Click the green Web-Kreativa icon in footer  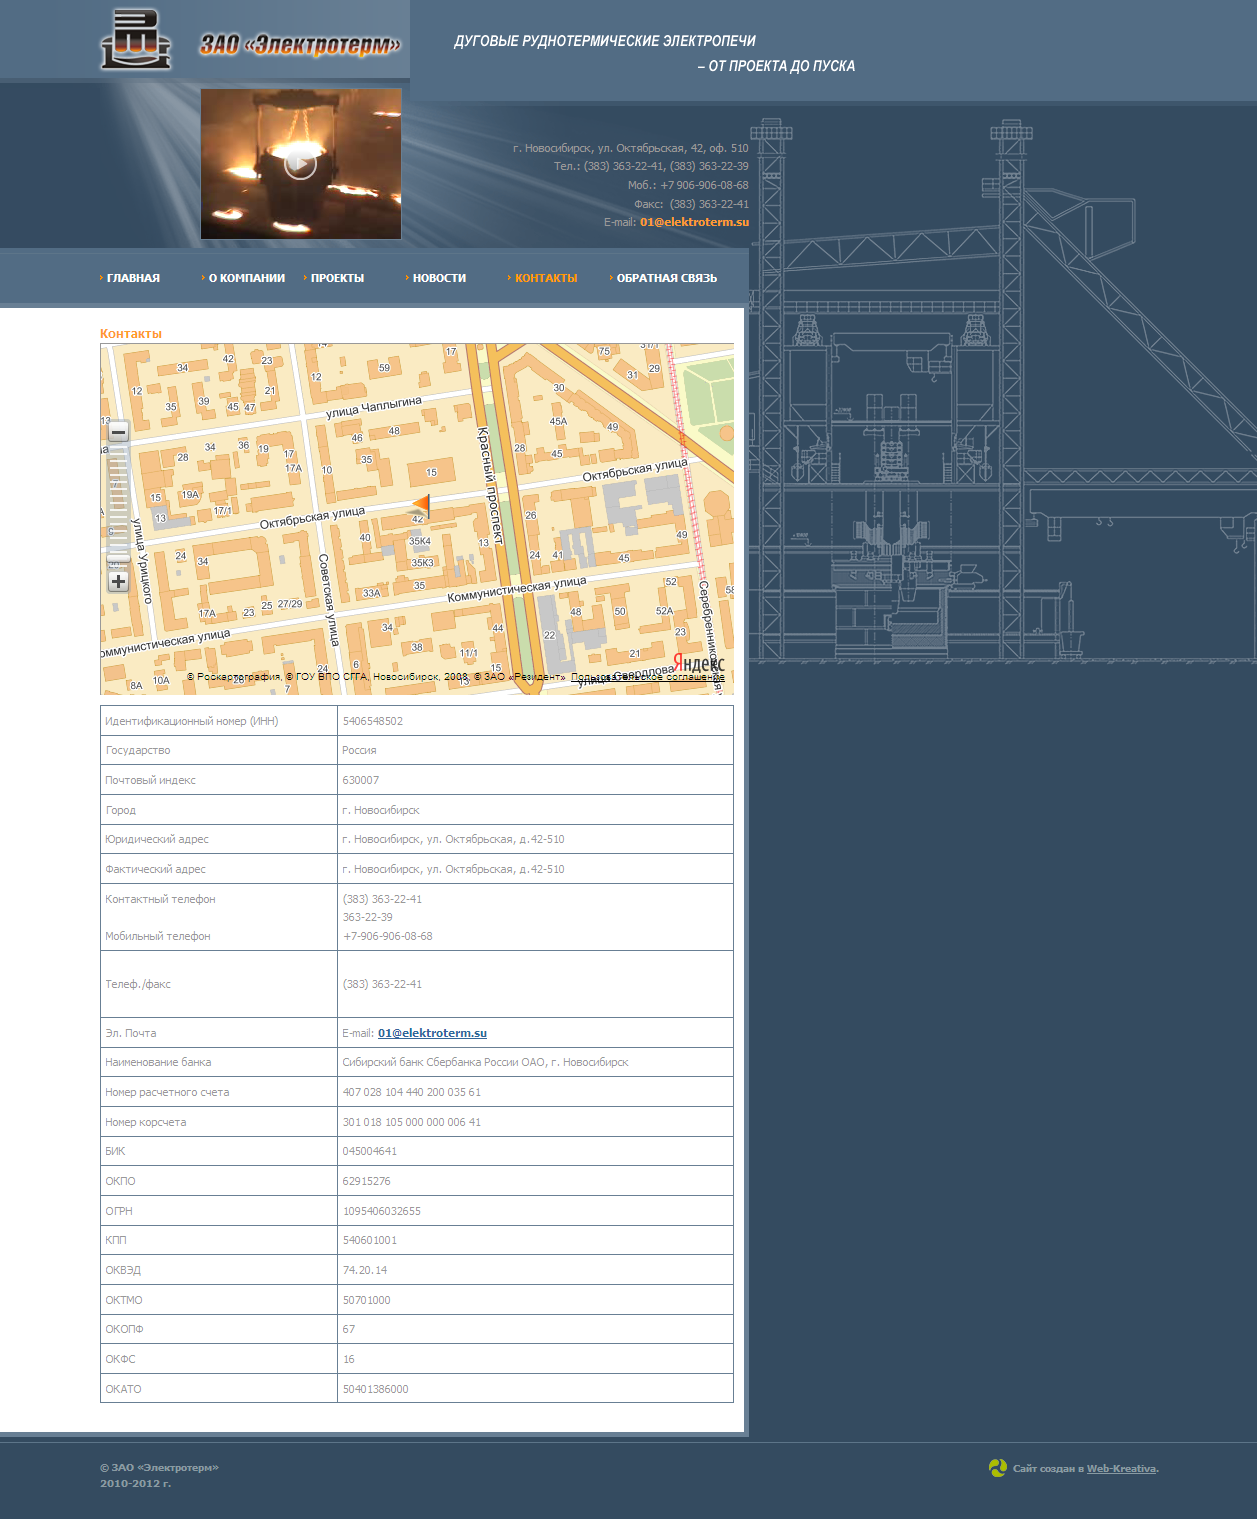997,1467
